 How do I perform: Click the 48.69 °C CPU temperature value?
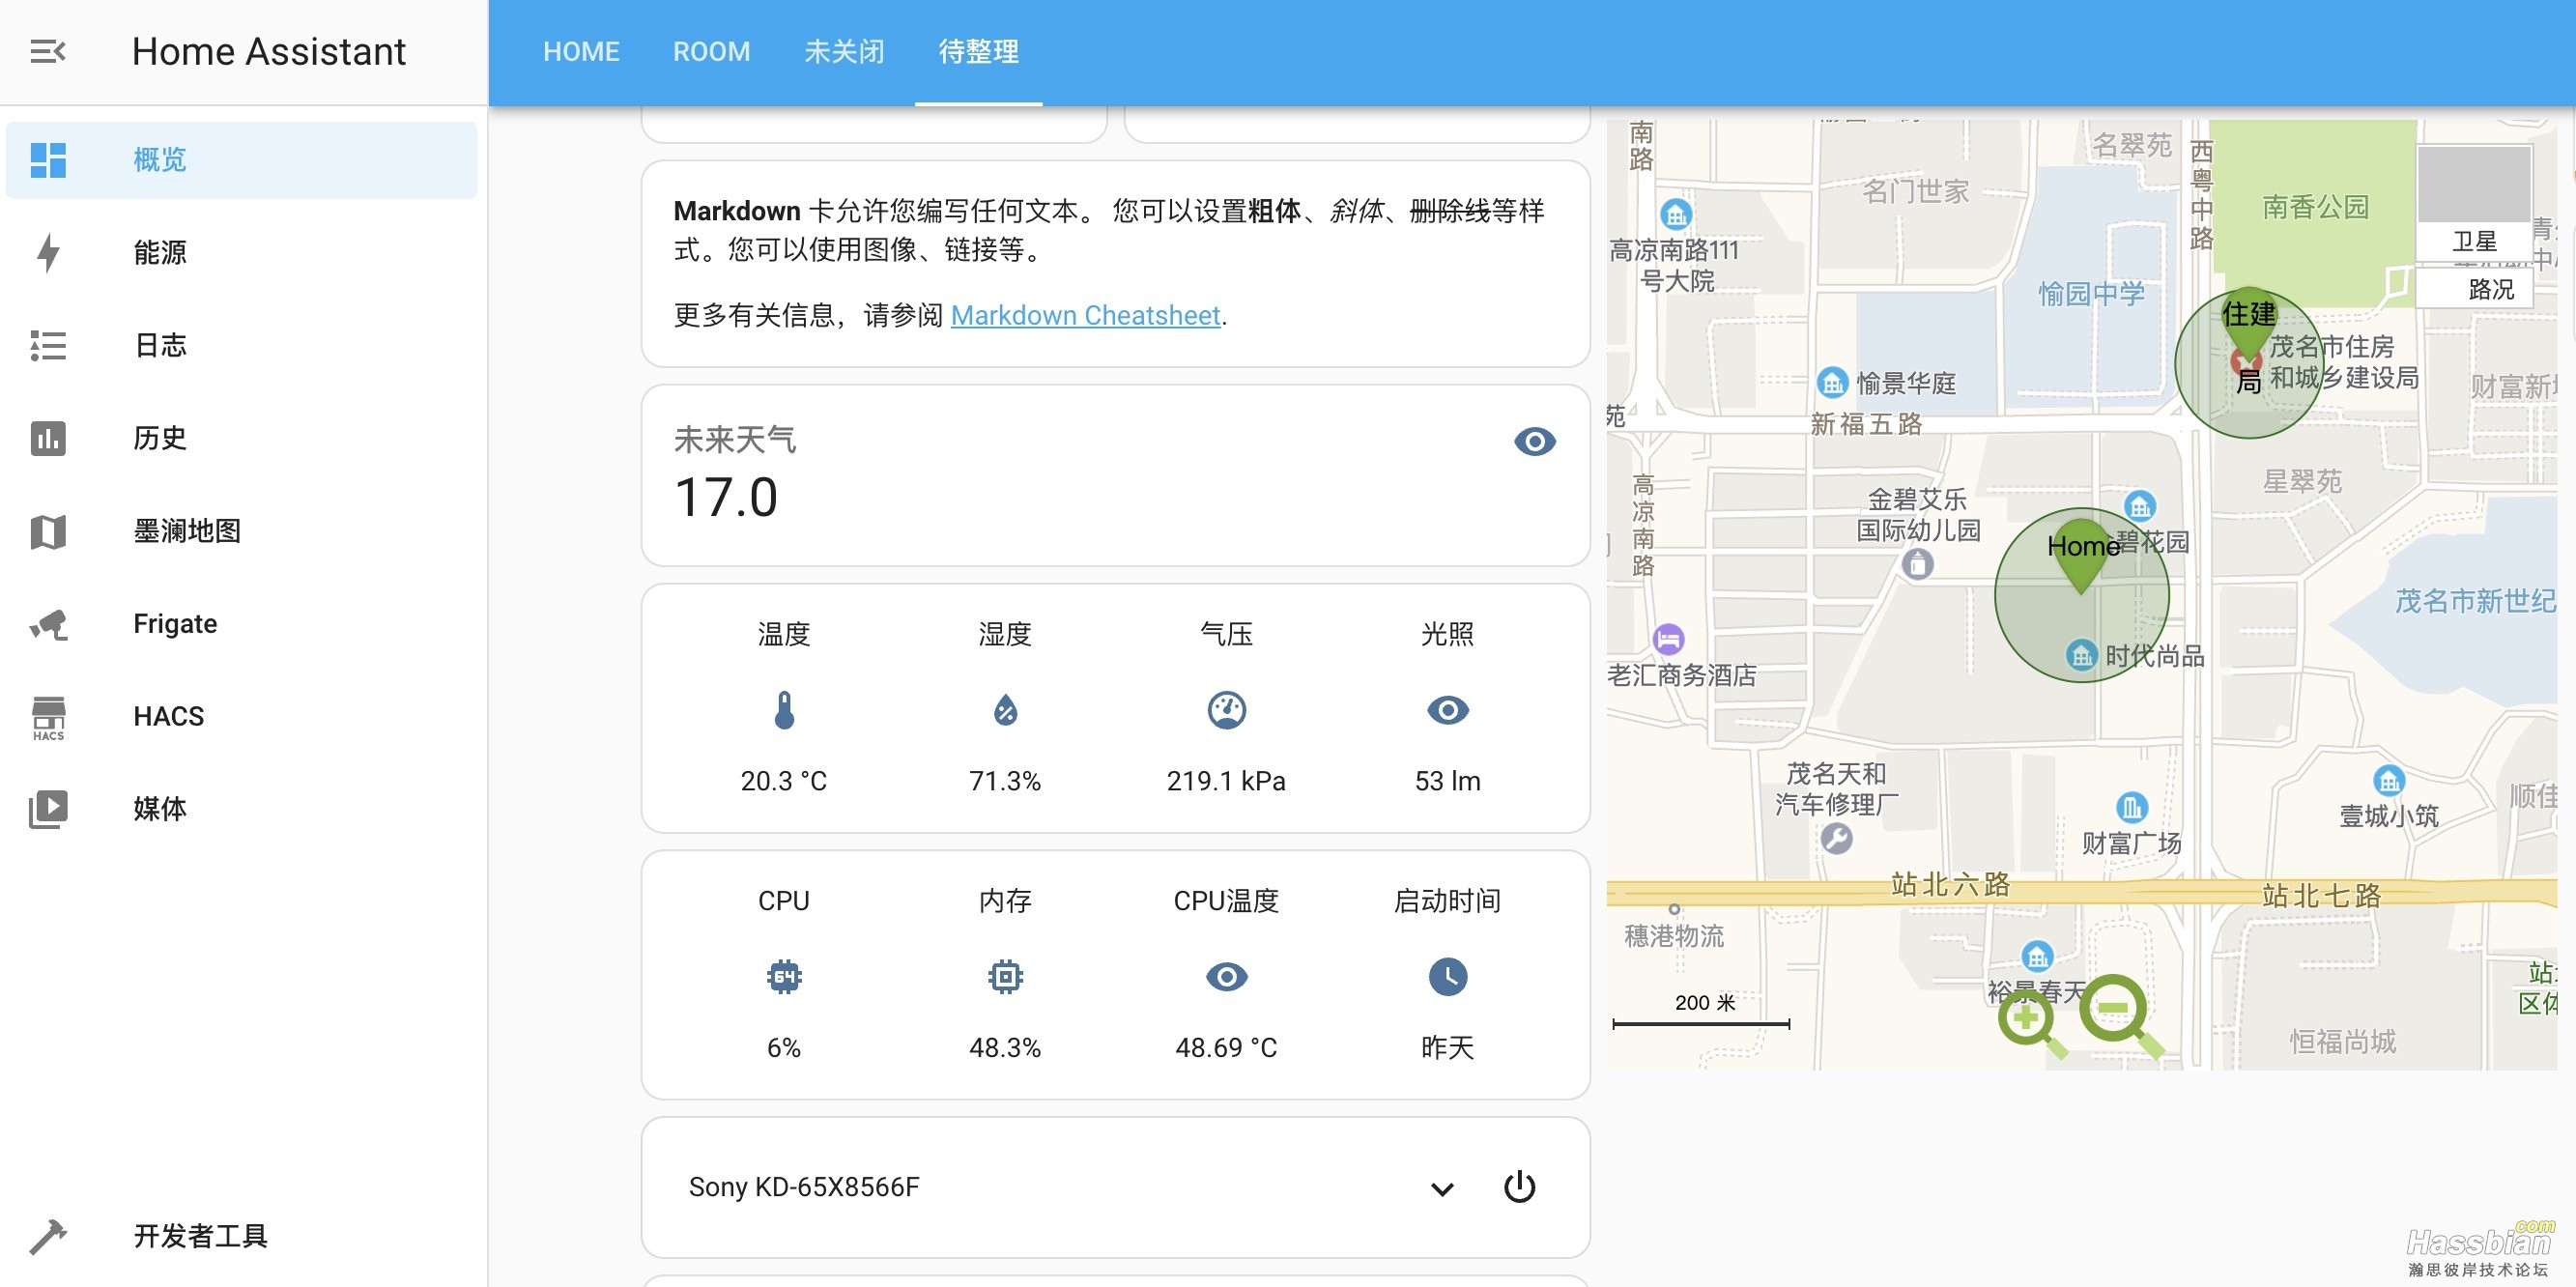[1226, 1048]
